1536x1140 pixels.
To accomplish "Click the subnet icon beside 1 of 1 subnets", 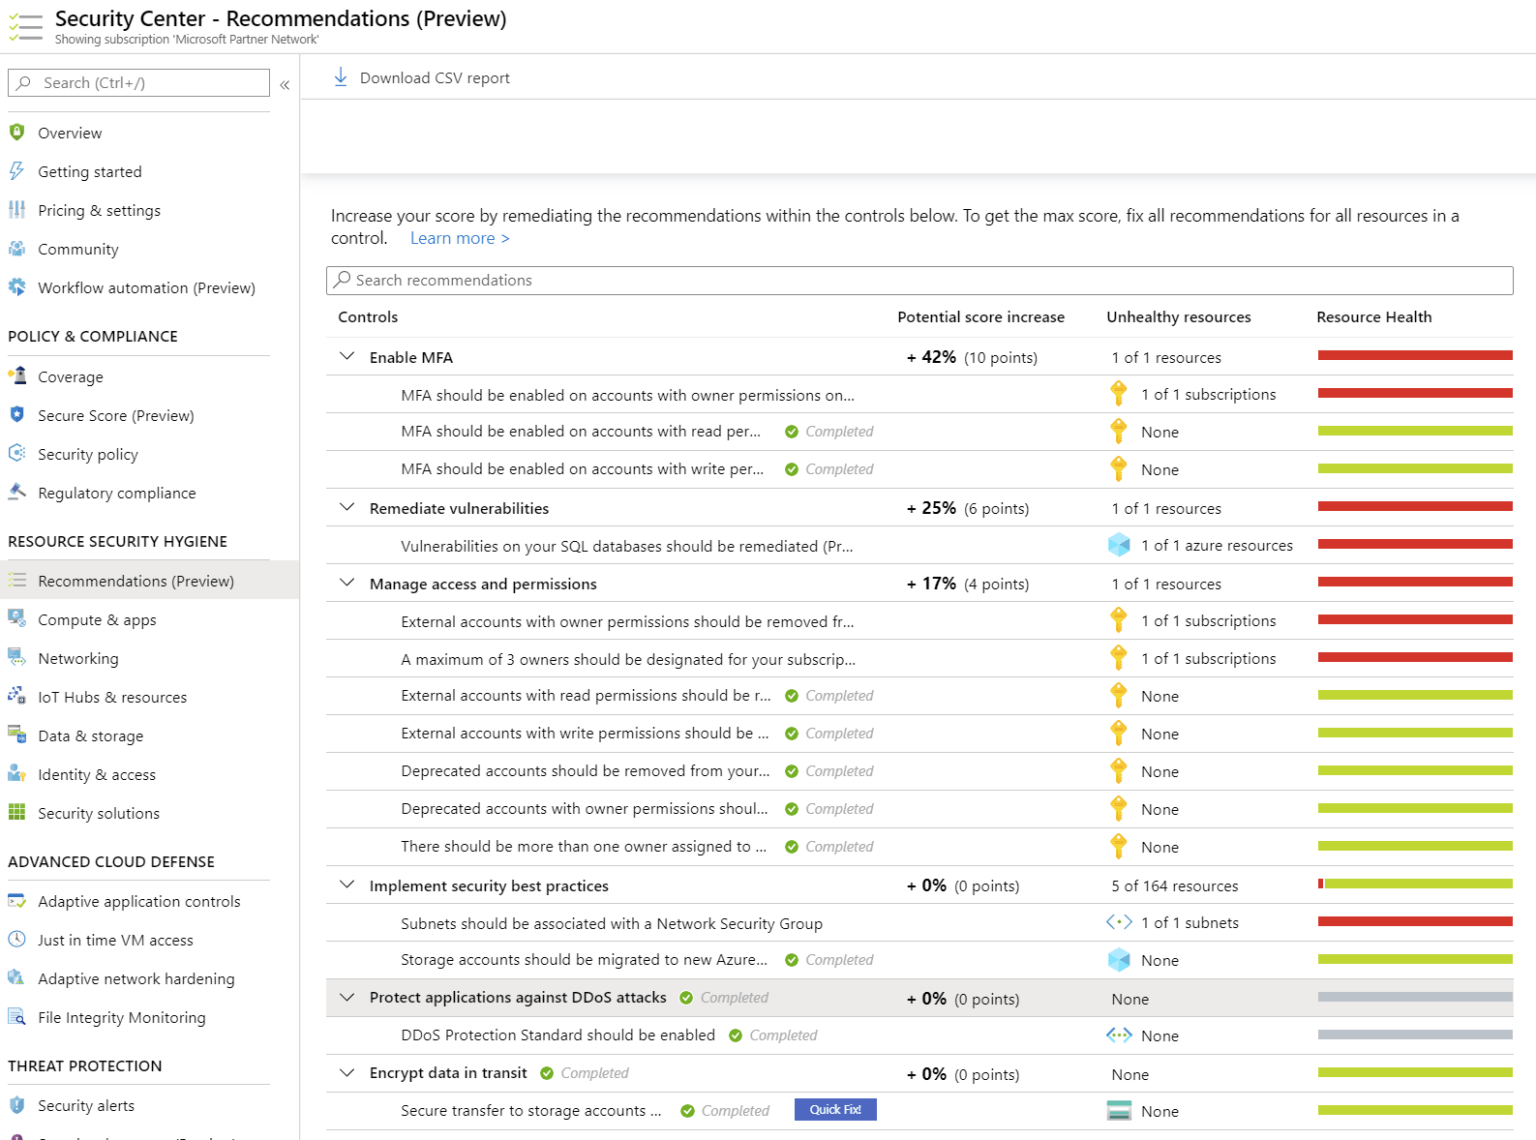I will click(x=1119, y=922).
